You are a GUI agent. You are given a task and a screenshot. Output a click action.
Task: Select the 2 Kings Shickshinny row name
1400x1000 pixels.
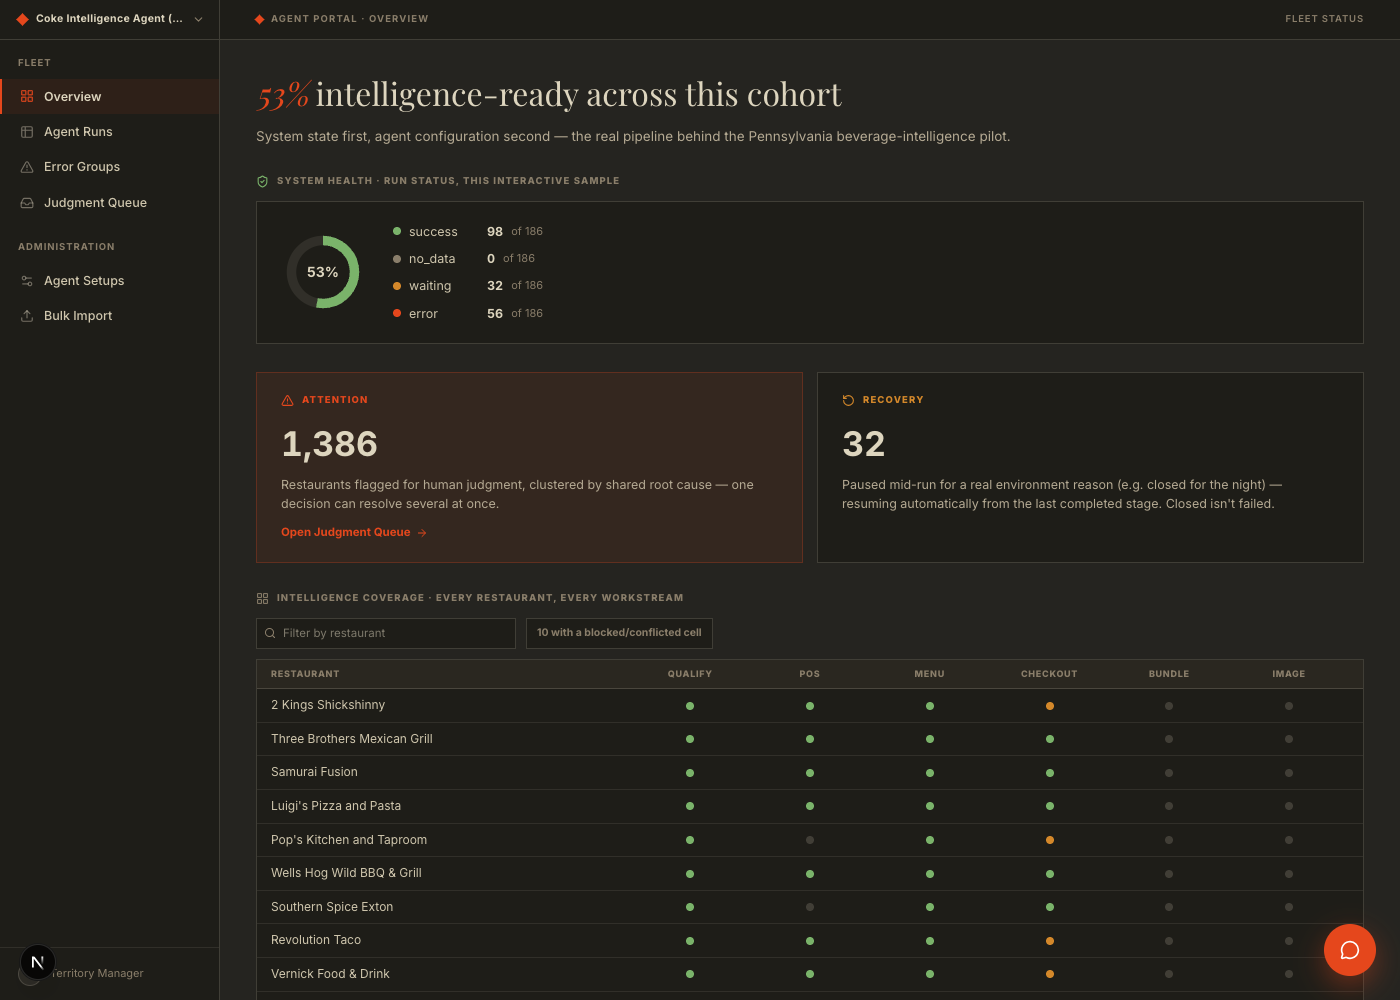(328, 705)
